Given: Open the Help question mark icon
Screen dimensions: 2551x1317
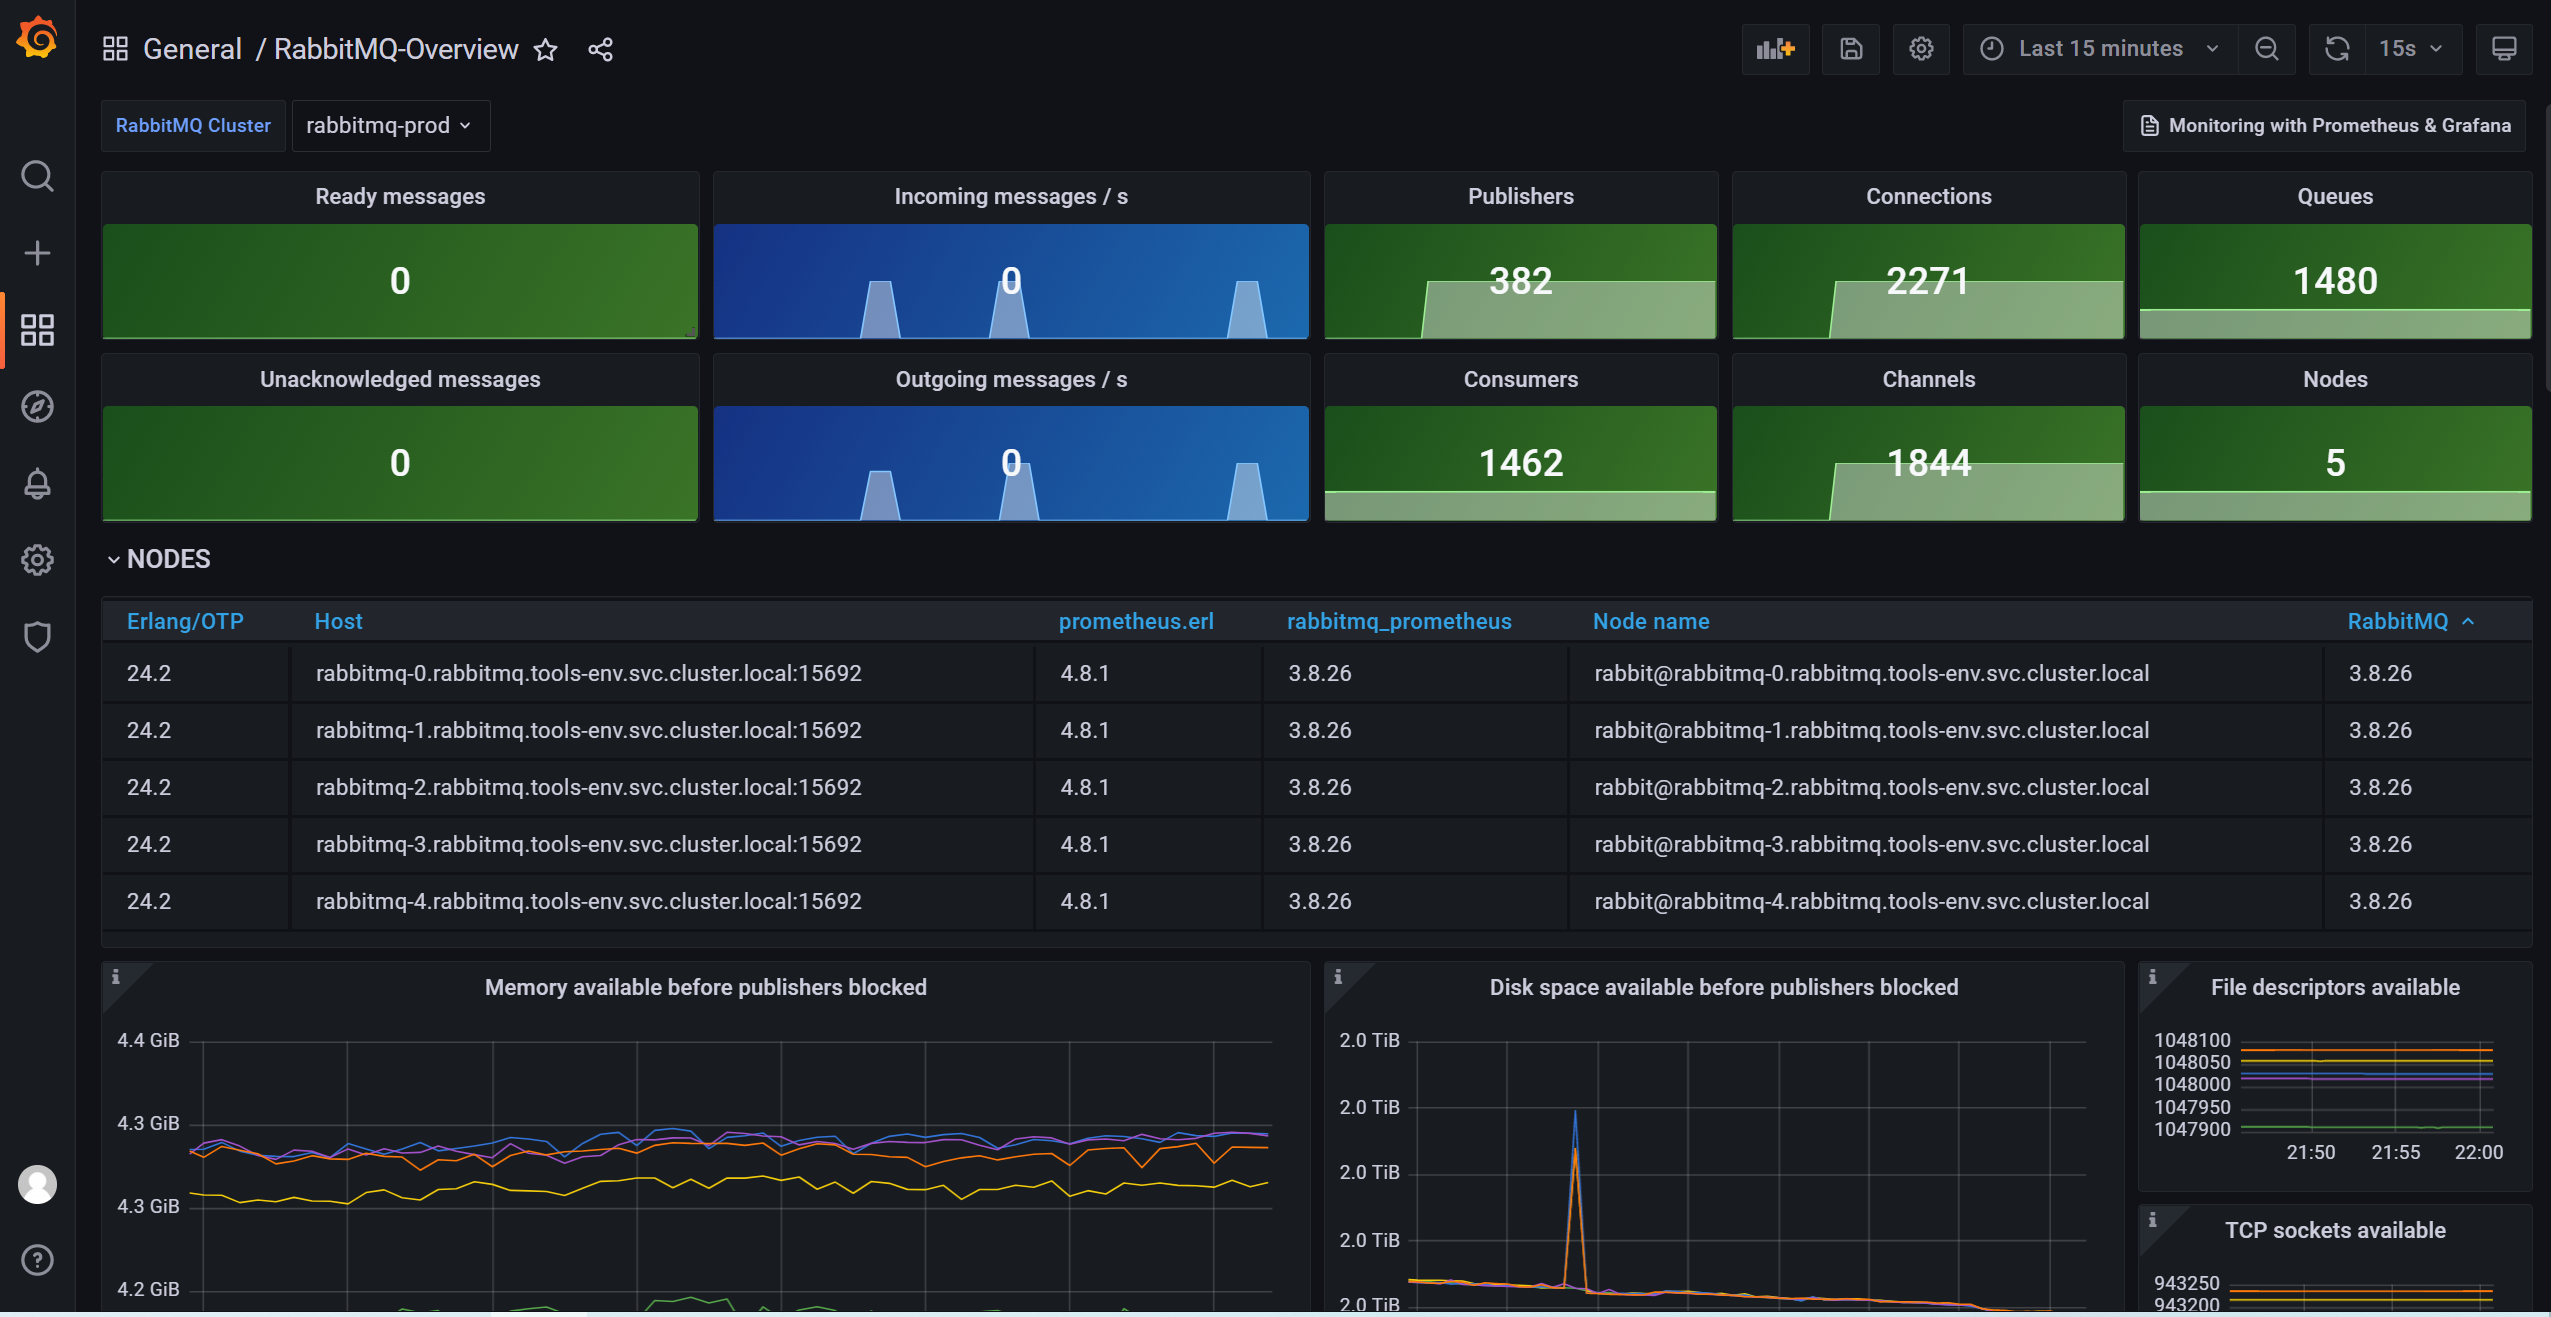Looking at the screenshot, I should [37, 1260].
